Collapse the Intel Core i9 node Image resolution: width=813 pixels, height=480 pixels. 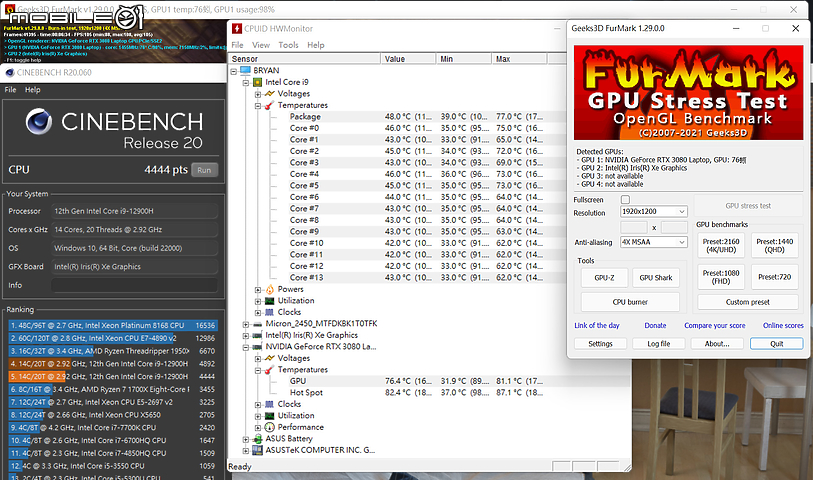click(246, 82)
